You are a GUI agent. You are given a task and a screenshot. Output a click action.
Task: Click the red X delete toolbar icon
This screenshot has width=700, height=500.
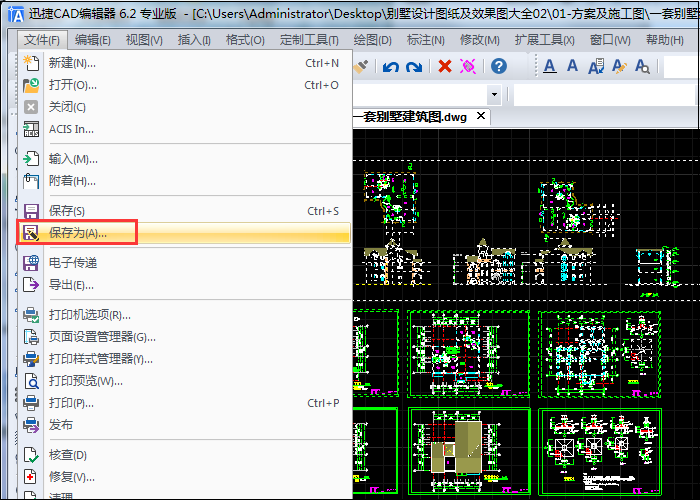445,67
